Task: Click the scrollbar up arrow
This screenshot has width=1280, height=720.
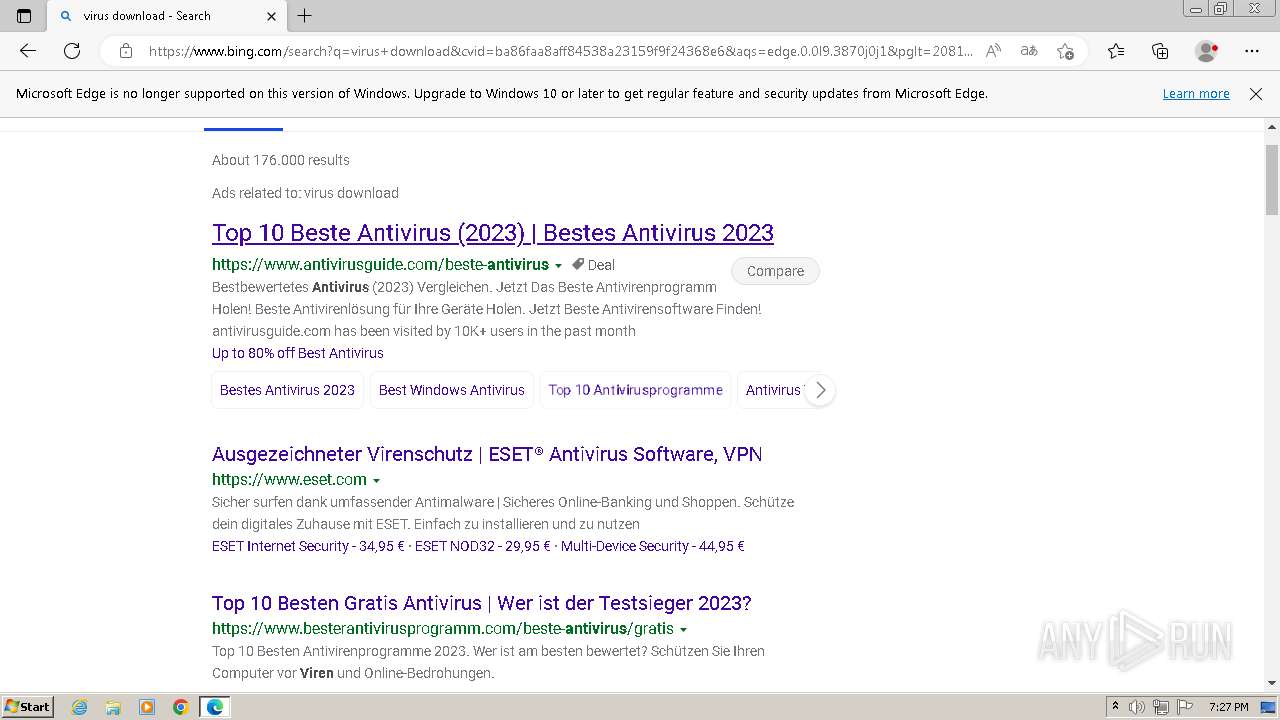Action: [x=1272, y=128]
